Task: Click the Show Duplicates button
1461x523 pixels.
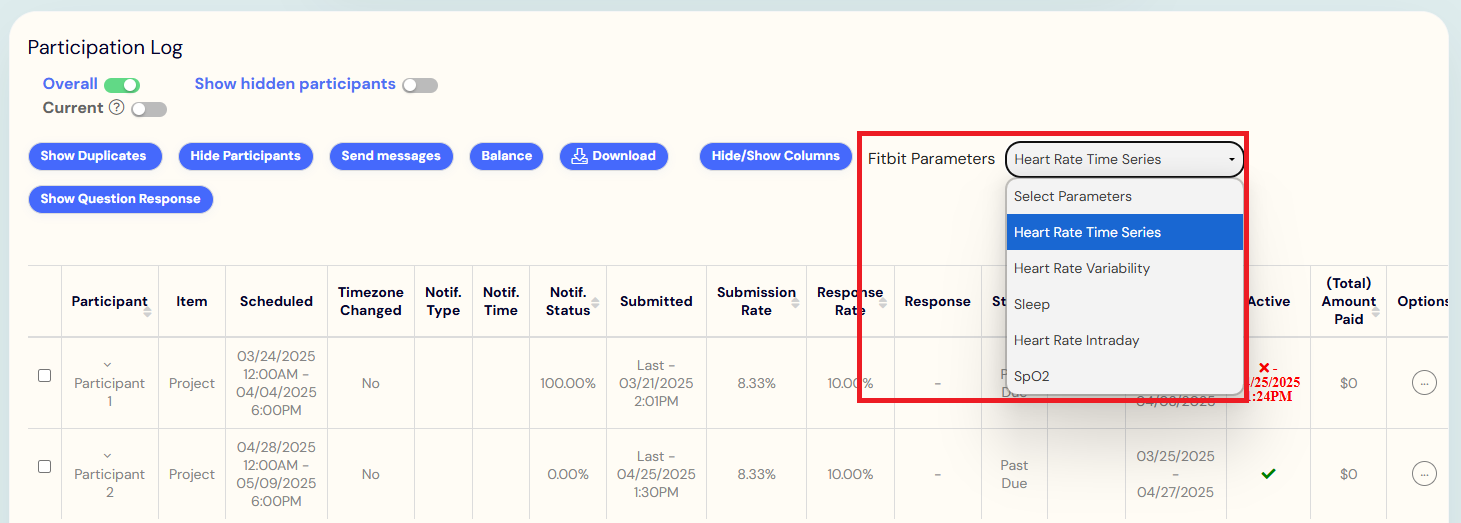Action: coord(93,156)
